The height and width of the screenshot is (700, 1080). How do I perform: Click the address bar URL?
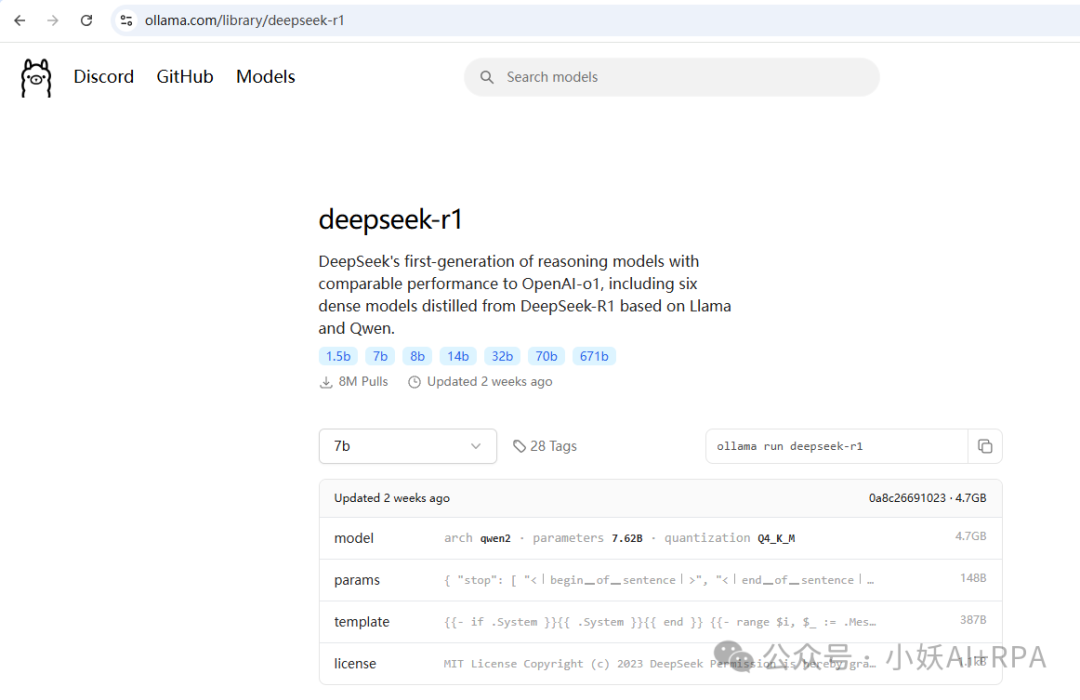pyautogui.click(x=245, y=21)
